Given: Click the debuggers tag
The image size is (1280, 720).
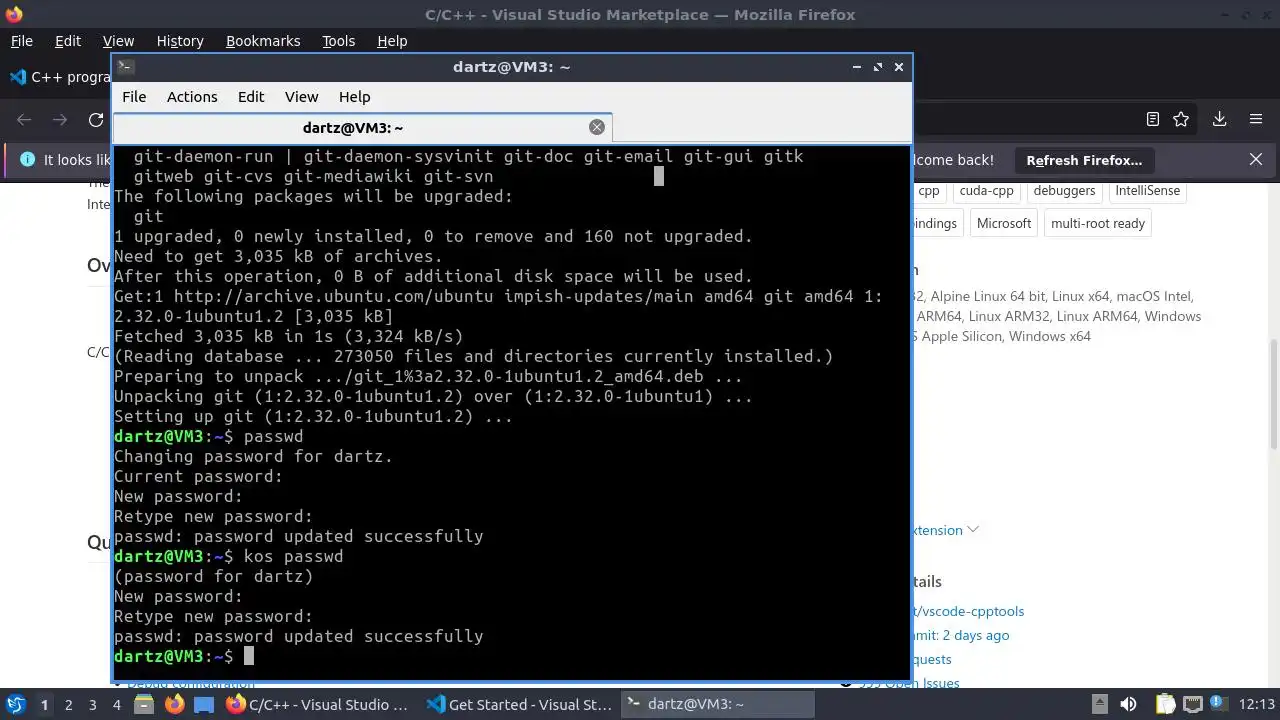Looking at the screenshot, I should (x=1064, y=191).
